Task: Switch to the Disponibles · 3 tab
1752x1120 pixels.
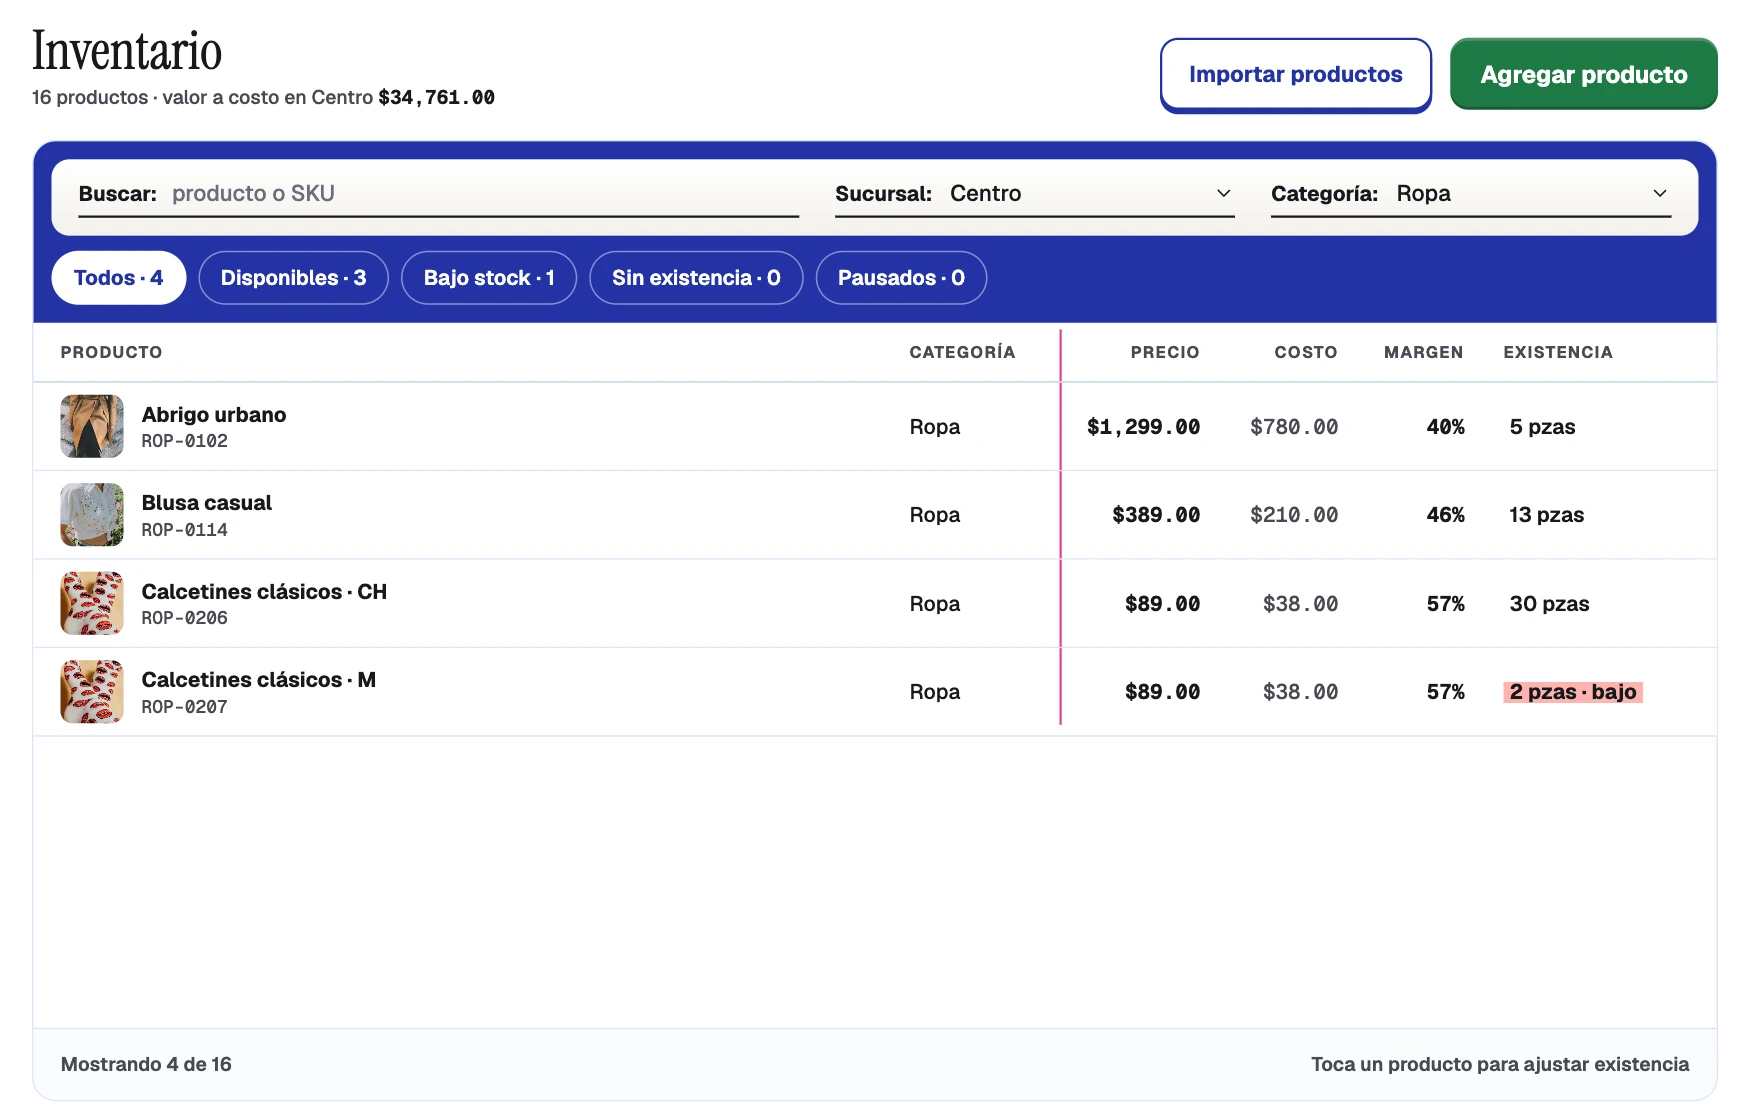Action: [x=294, y=278]
